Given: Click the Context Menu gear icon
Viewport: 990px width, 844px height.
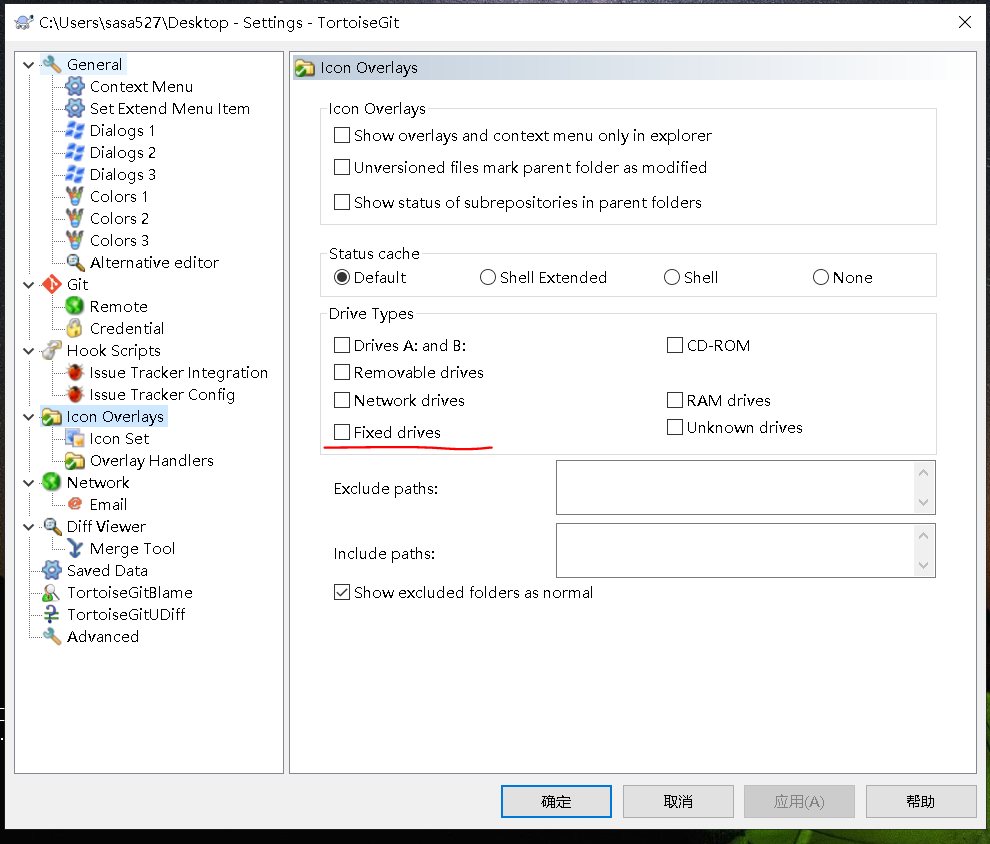Looking at the screenshot, I should pos(75,86).
